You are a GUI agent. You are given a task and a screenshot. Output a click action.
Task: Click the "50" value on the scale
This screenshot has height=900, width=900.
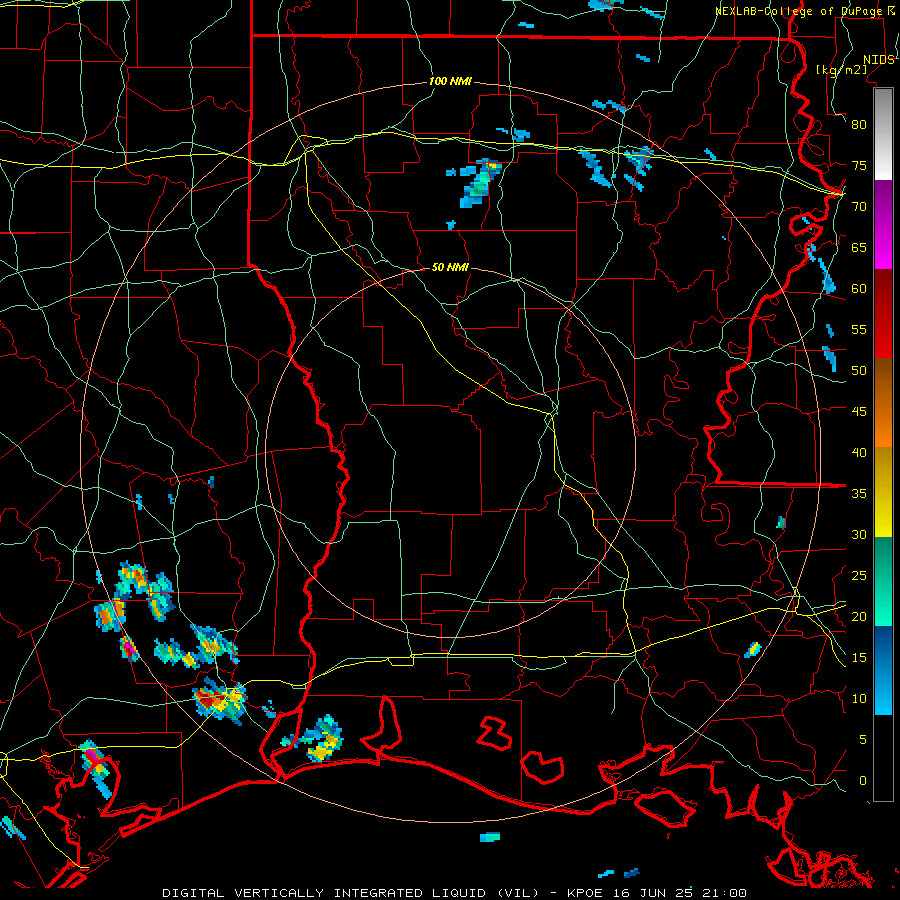point(859,371)
